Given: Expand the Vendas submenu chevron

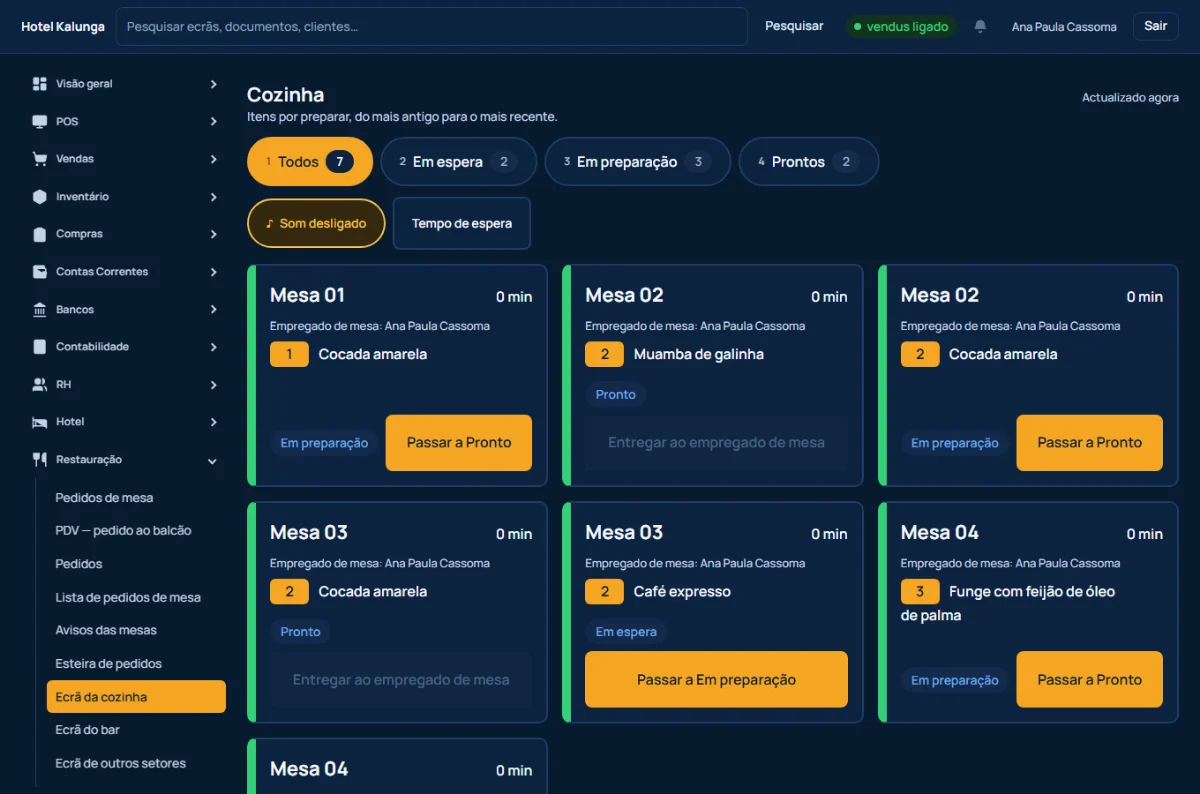Looking at the screenshot, I should (213, 159).
